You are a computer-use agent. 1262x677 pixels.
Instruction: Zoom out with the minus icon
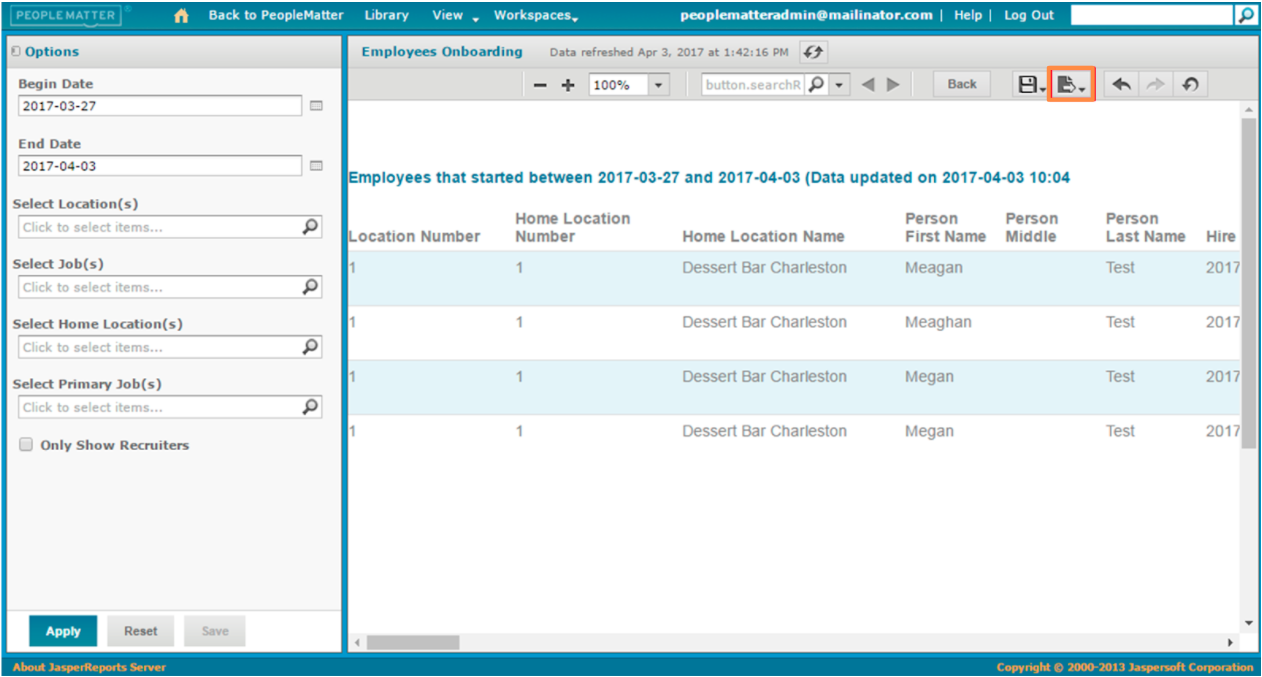coord(540,85)
